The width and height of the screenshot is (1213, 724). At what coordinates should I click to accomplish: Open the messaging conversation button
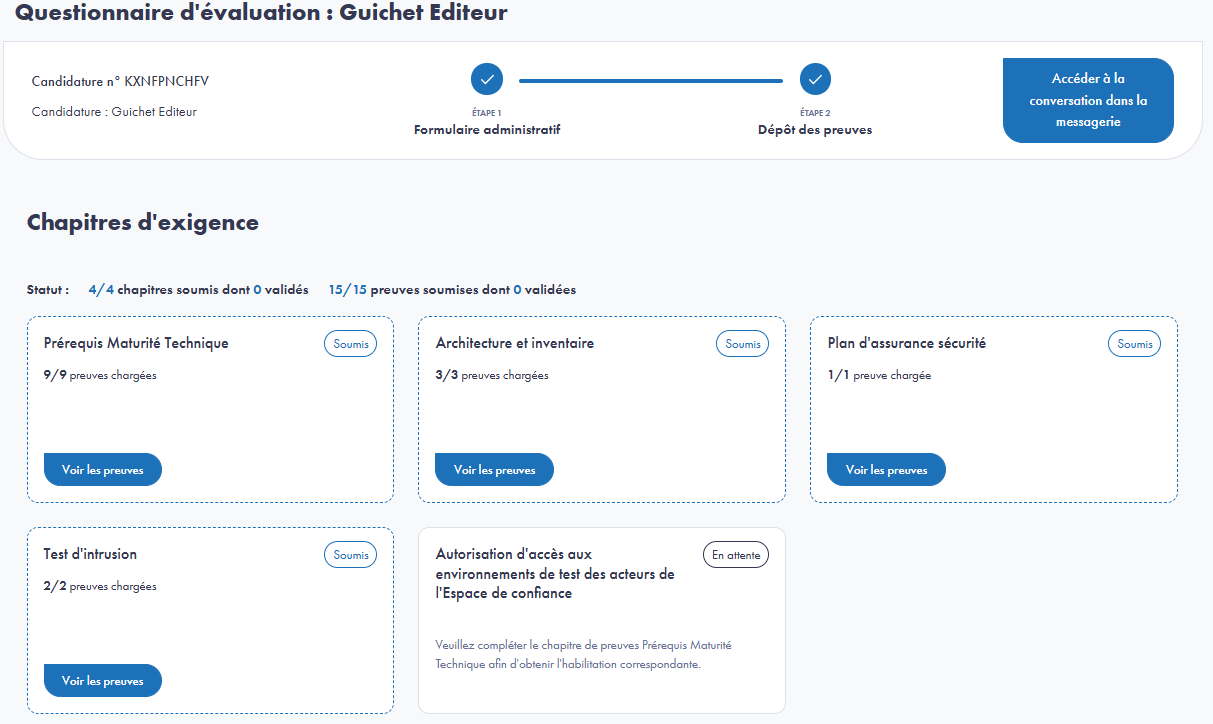pyautogui.click(x=1088, y=100)
